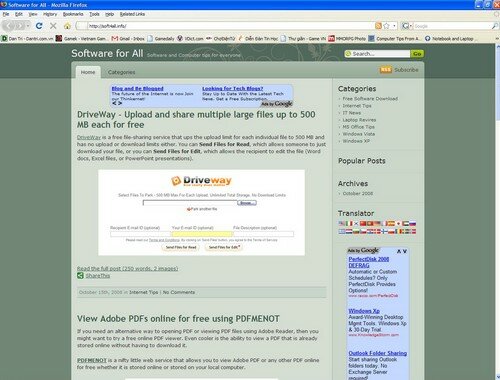Click the Reload page icon
Screen dimensions: 500x380
[x=39, y=26]
